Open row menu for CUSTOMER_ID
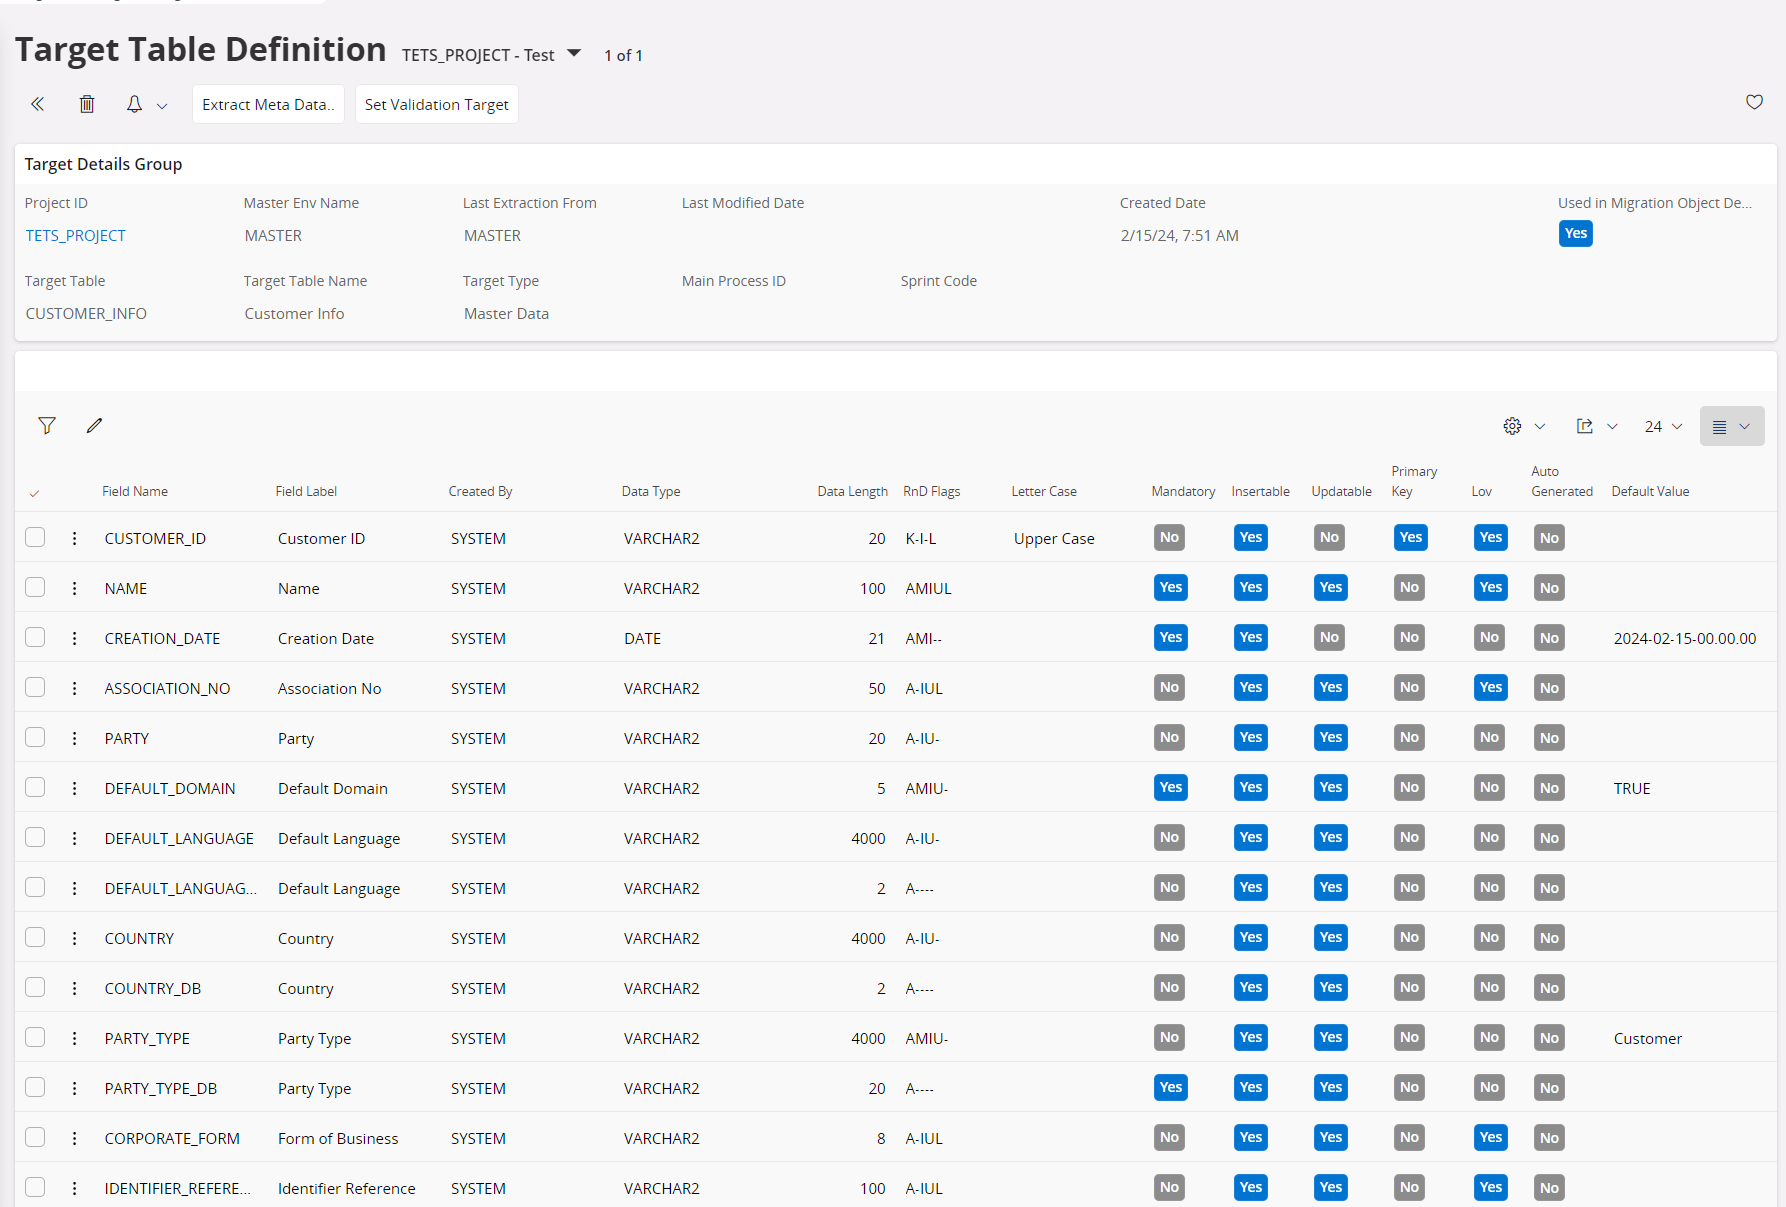 click(x=74, y=538)
